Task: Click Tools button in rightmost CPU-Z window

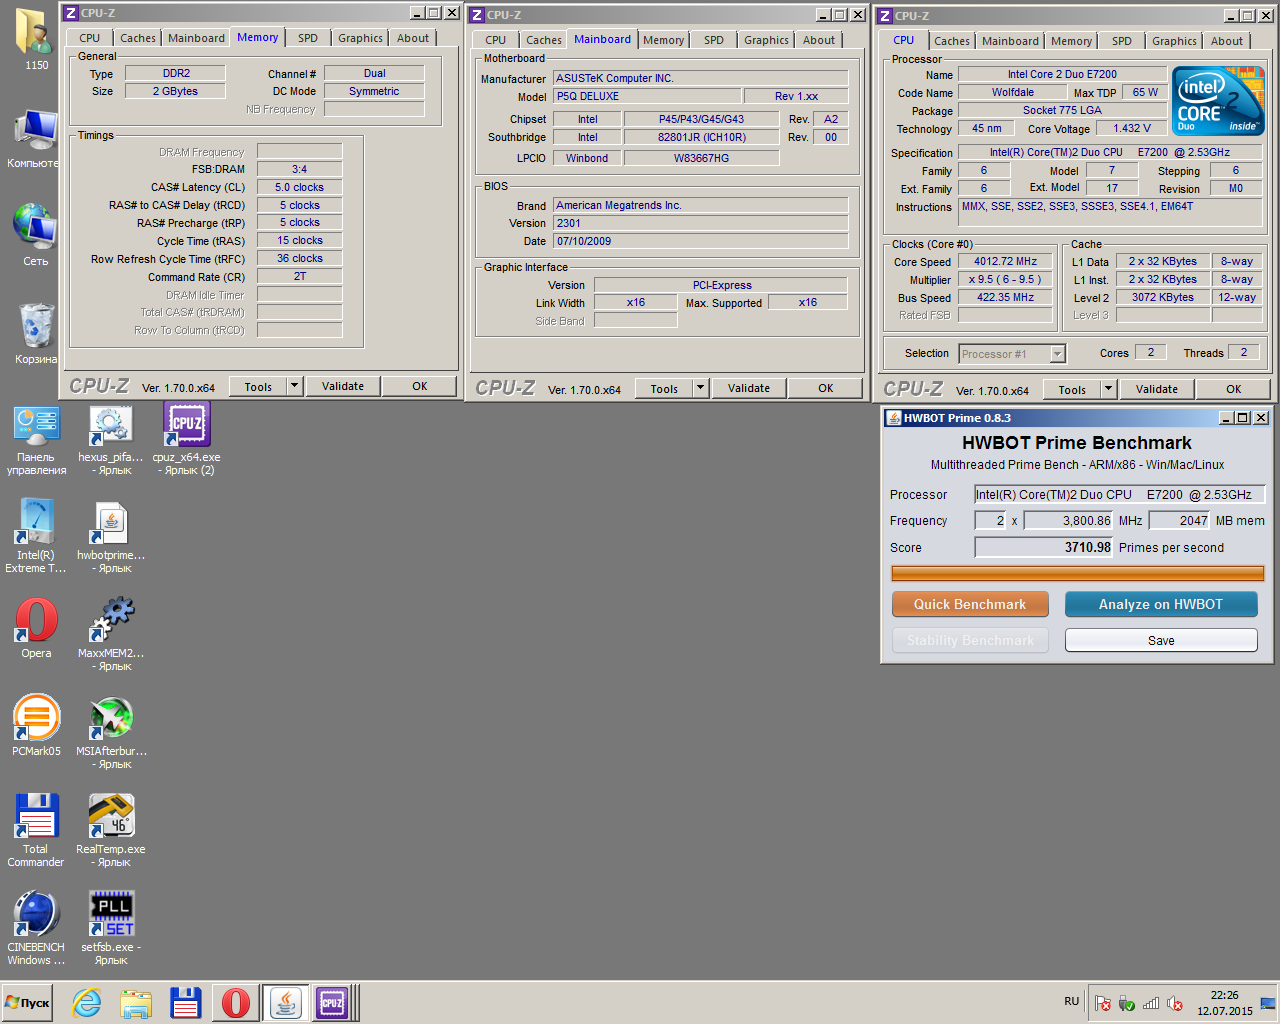Action: click(1072, 389)
